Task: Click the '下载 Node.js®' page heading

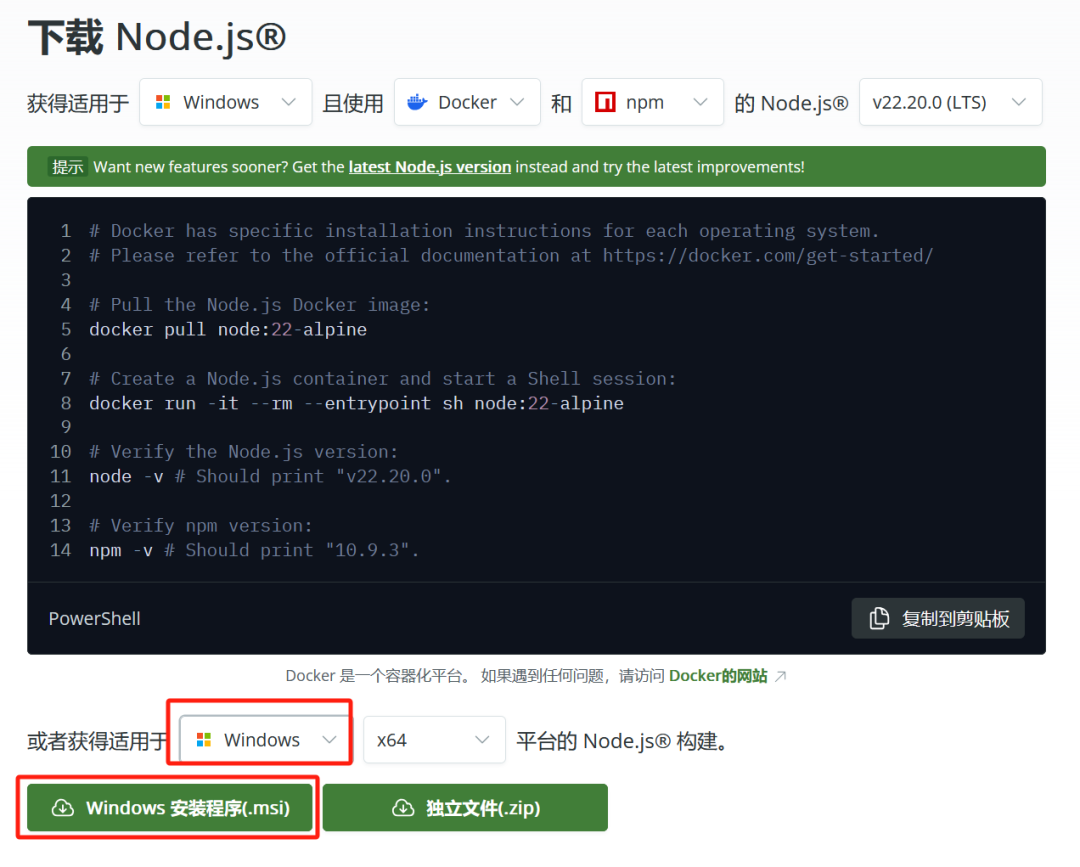Action: click(157, 37)
